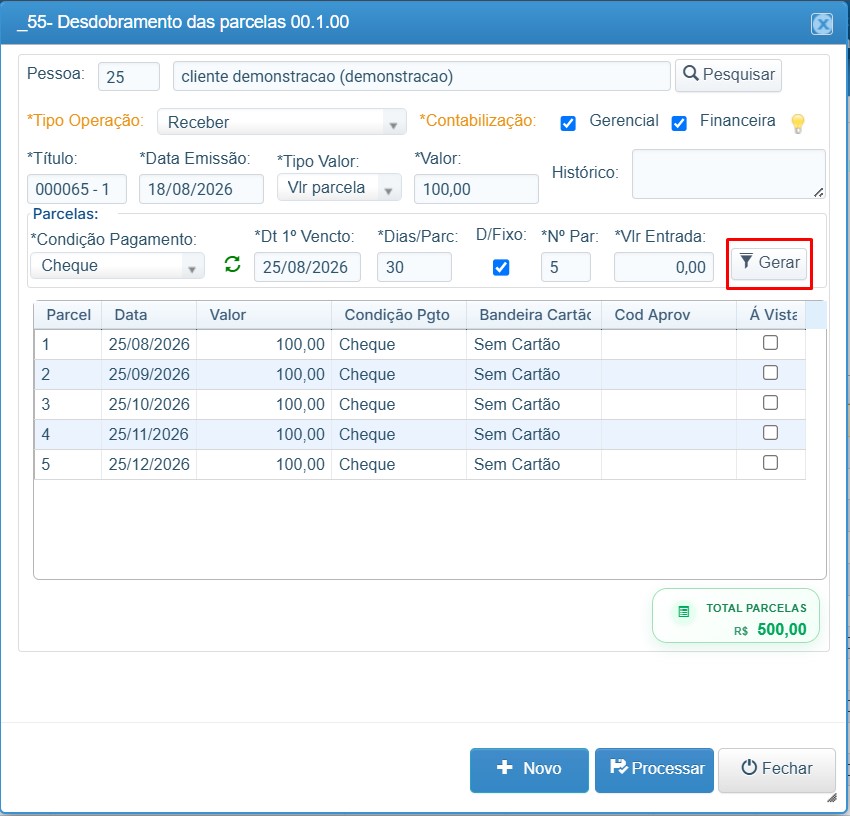Uncheck the D/Fixo checkbox
The height and width of the screenshot is (816, 850).
pos(501,267)
